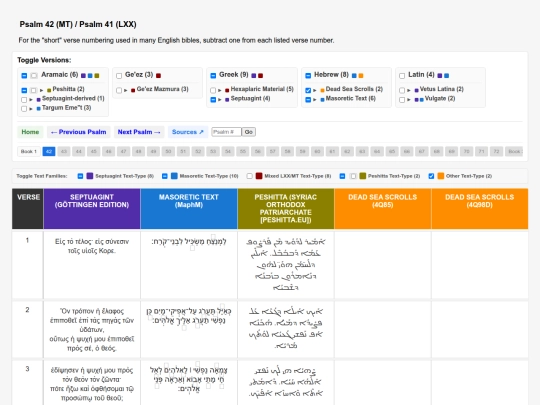Expand the Hexaplaric Material (5) triangle
The height and width of the screenshot is (405, 540).
coord(220,90)
